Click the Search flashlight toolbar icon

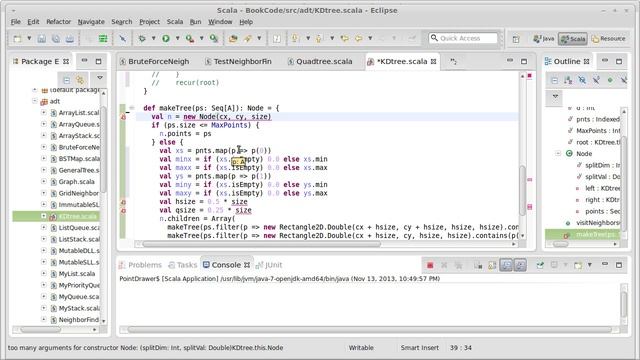[247, 38]
